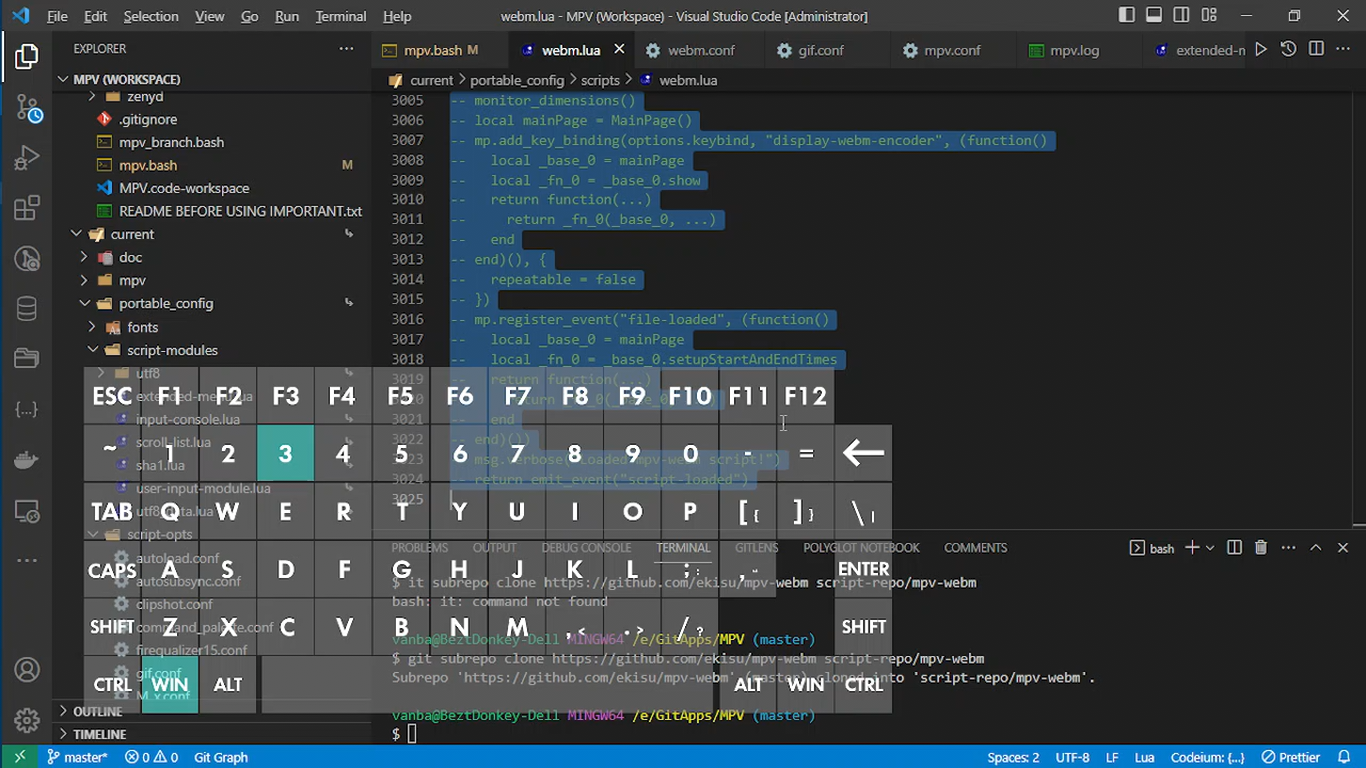Open editor More Actions ellipsis

click(1343, 49)
